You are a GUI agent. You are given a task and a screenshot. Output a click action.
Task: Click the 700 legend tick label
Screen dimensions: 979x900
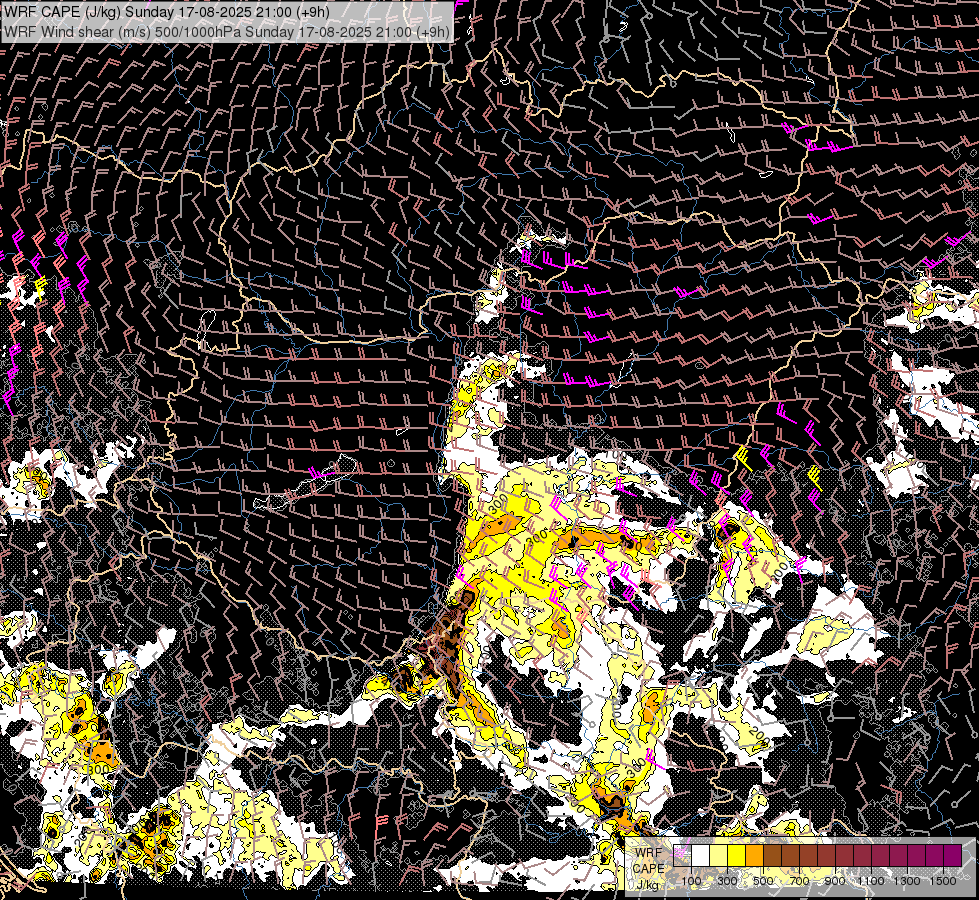coord(799,881)
